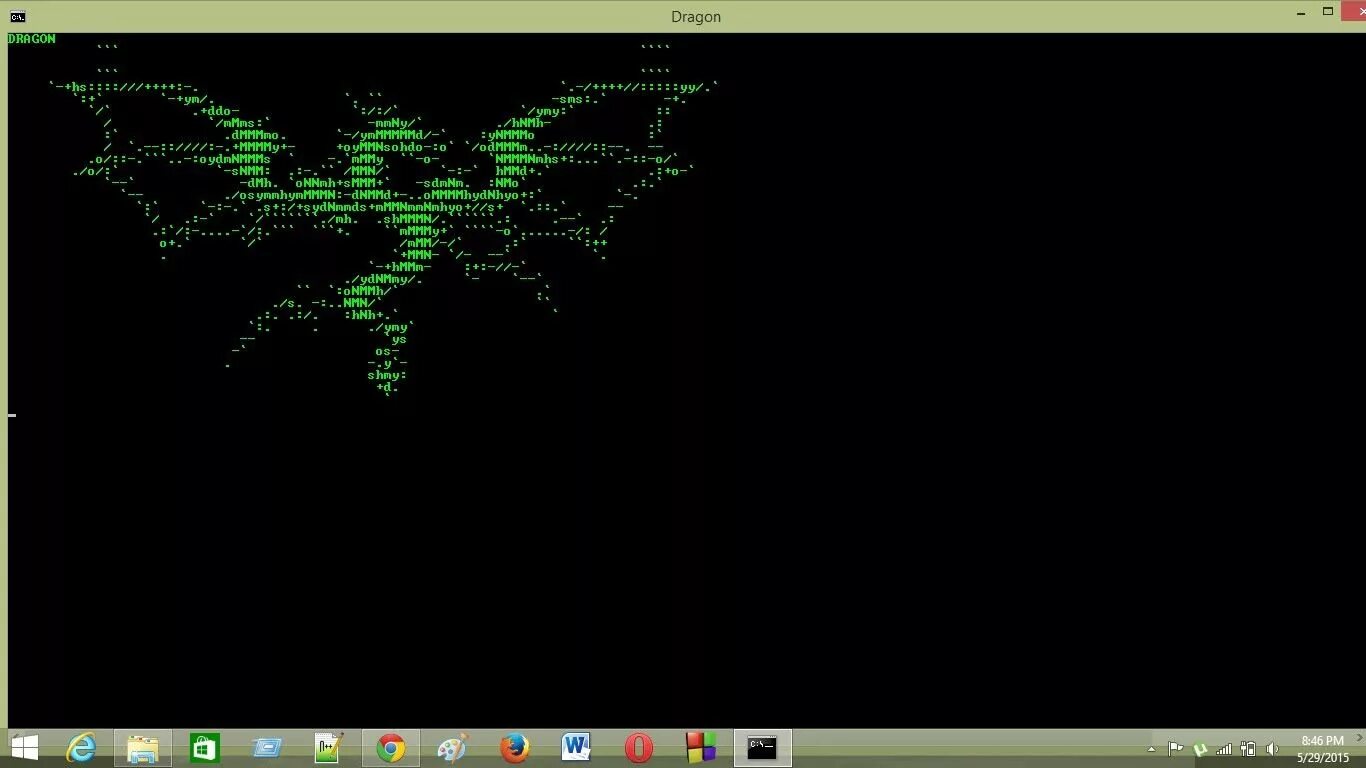This screenshot has height=768, width=1366.
Task: Open the Dragon window system menu icon
Action: click(x=17, y=16)
